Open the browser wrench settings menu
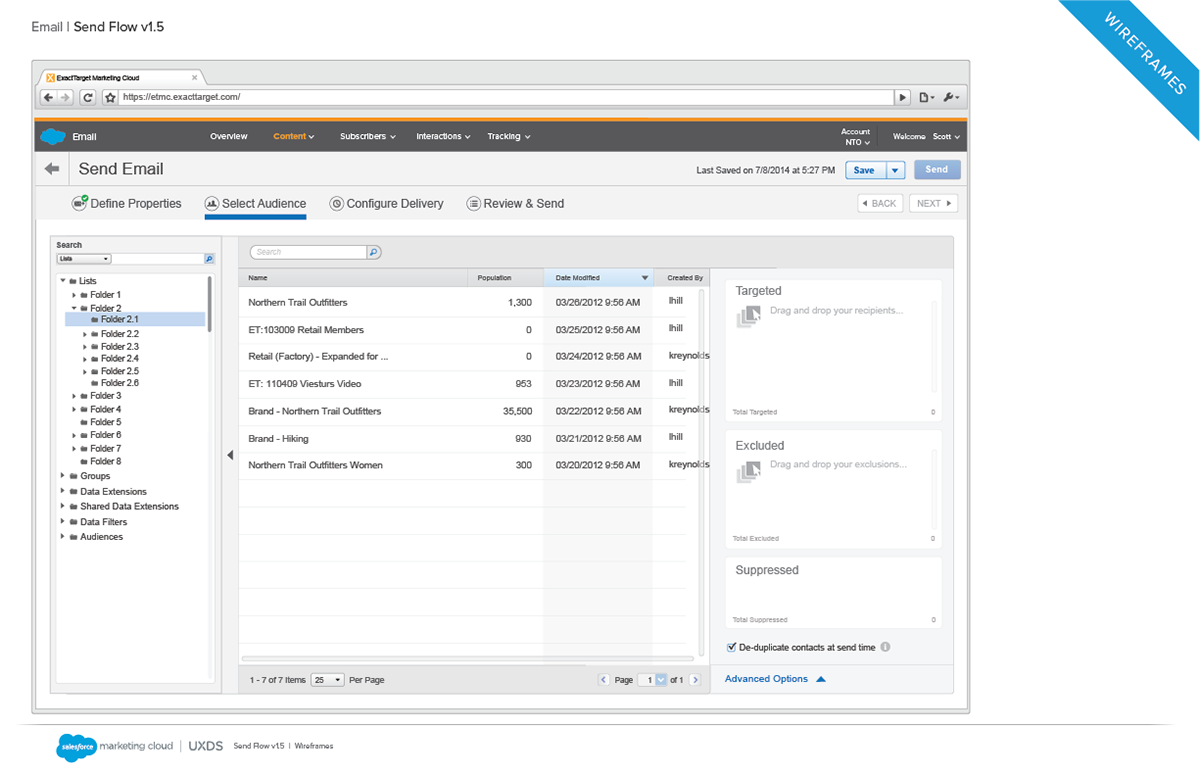This screenshot has height=777, width=1200. click(x=951, y=97)
